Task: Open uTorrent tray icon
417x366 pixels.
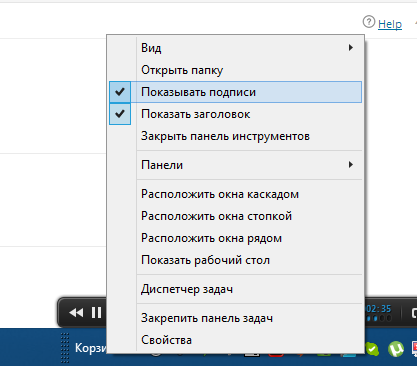Action: [x=396, y=349]
